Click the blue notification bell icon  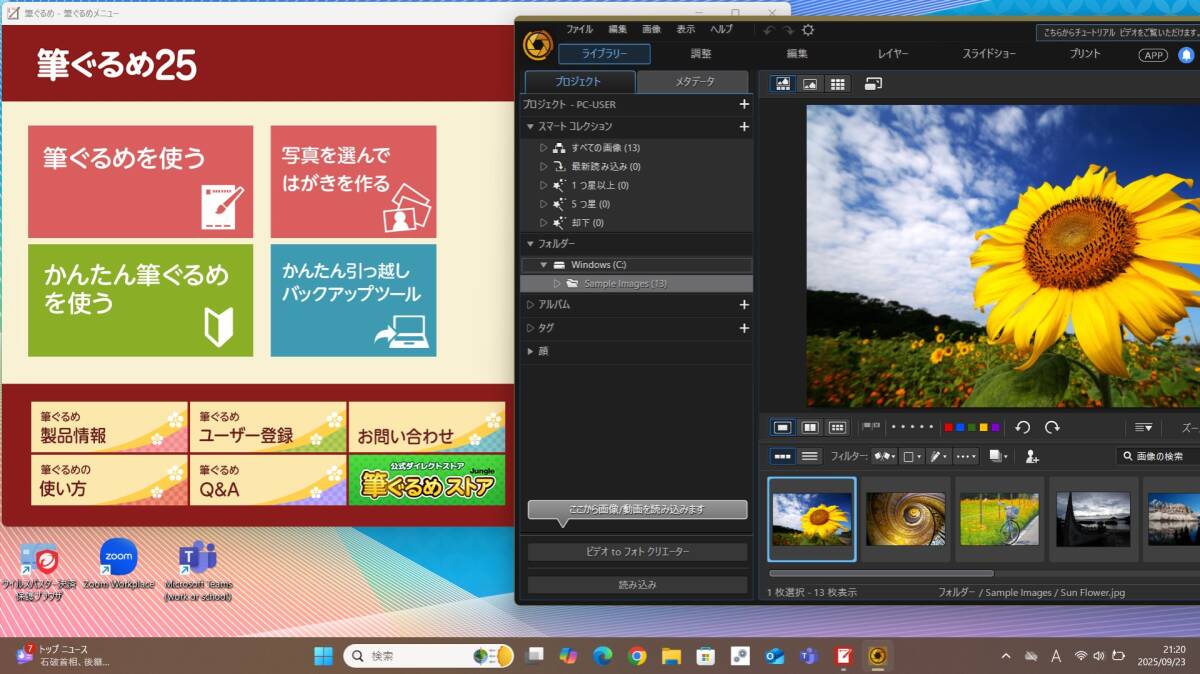(x=1186, y=55)
